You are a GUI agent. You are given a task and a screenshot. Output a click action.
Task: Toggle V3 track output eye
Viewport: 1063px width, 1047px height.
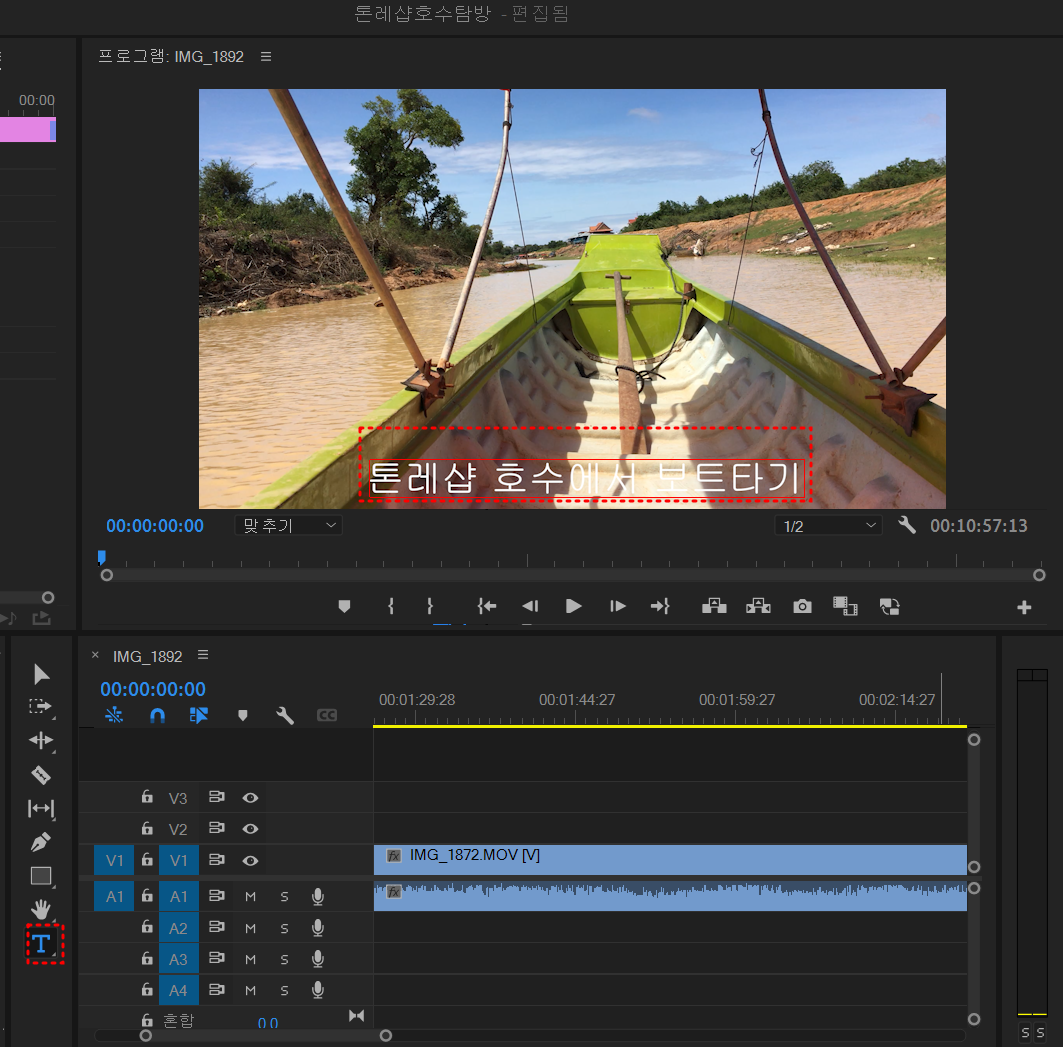point(250,798)
